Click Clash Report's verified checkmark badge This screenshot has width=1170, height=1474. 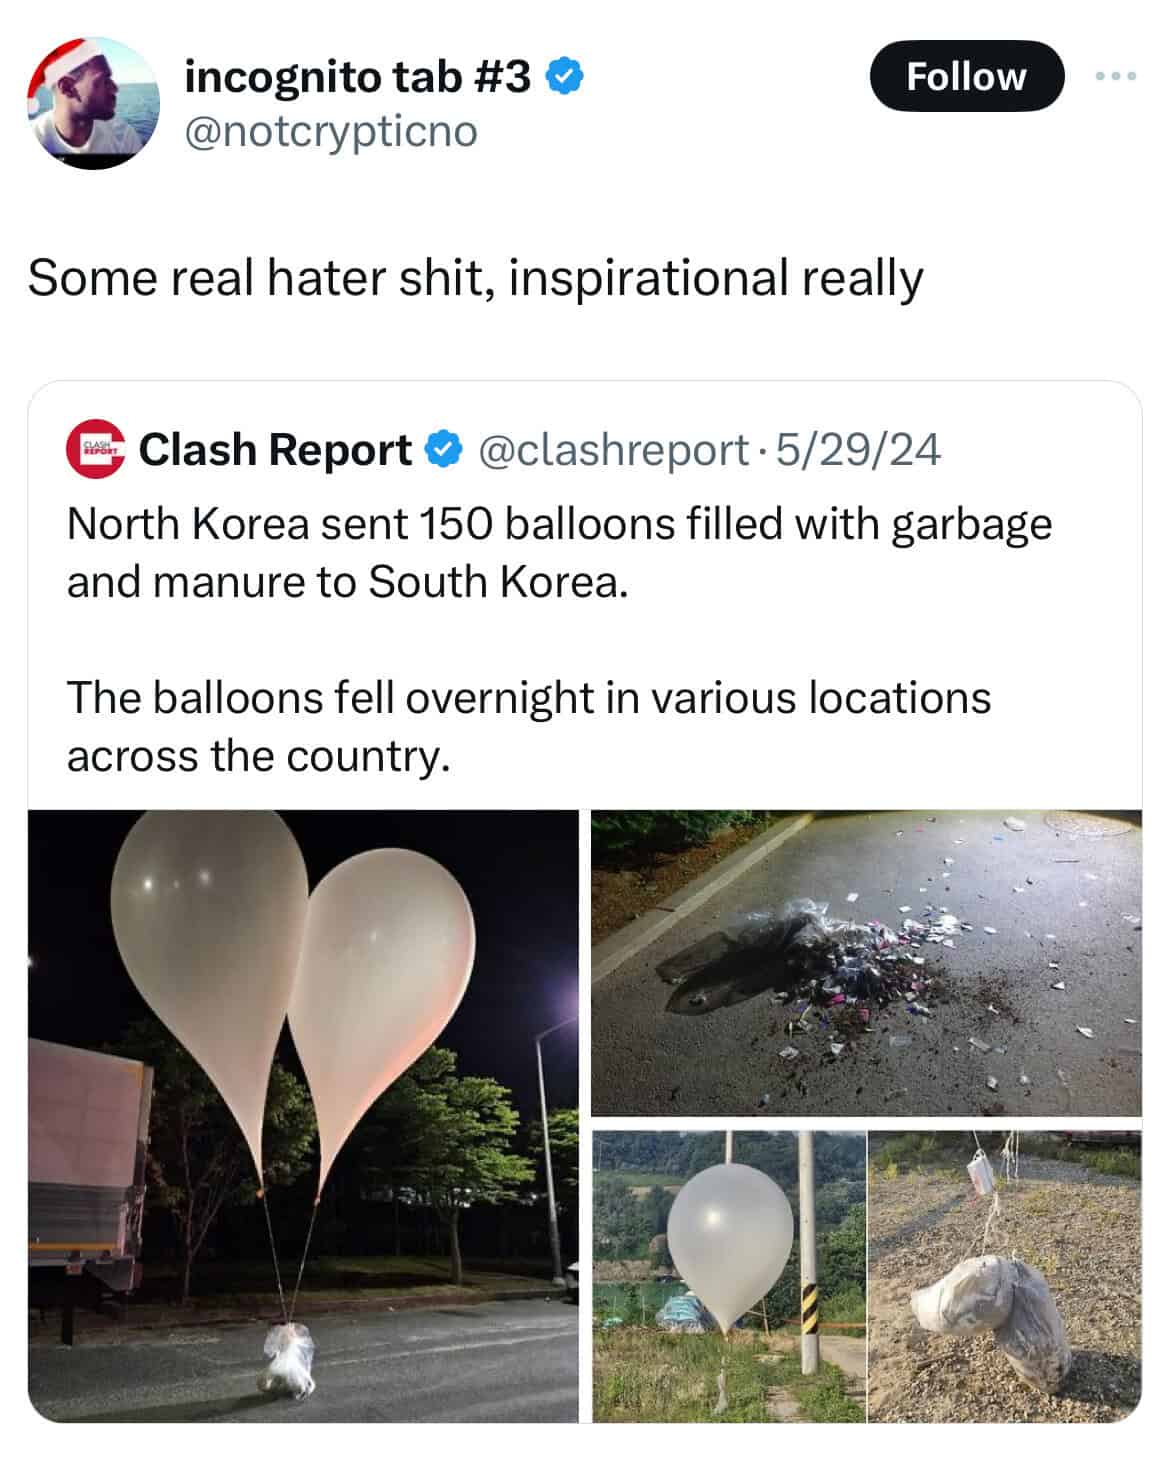444,450
